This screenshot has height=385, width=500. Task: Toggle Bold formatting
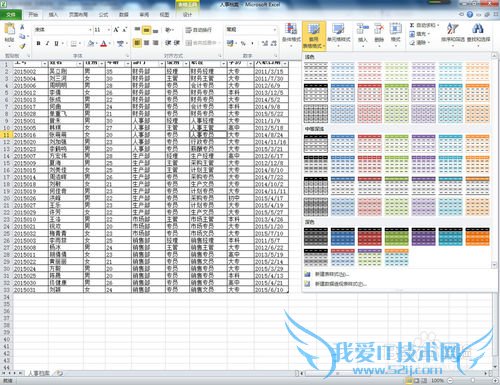39,43
